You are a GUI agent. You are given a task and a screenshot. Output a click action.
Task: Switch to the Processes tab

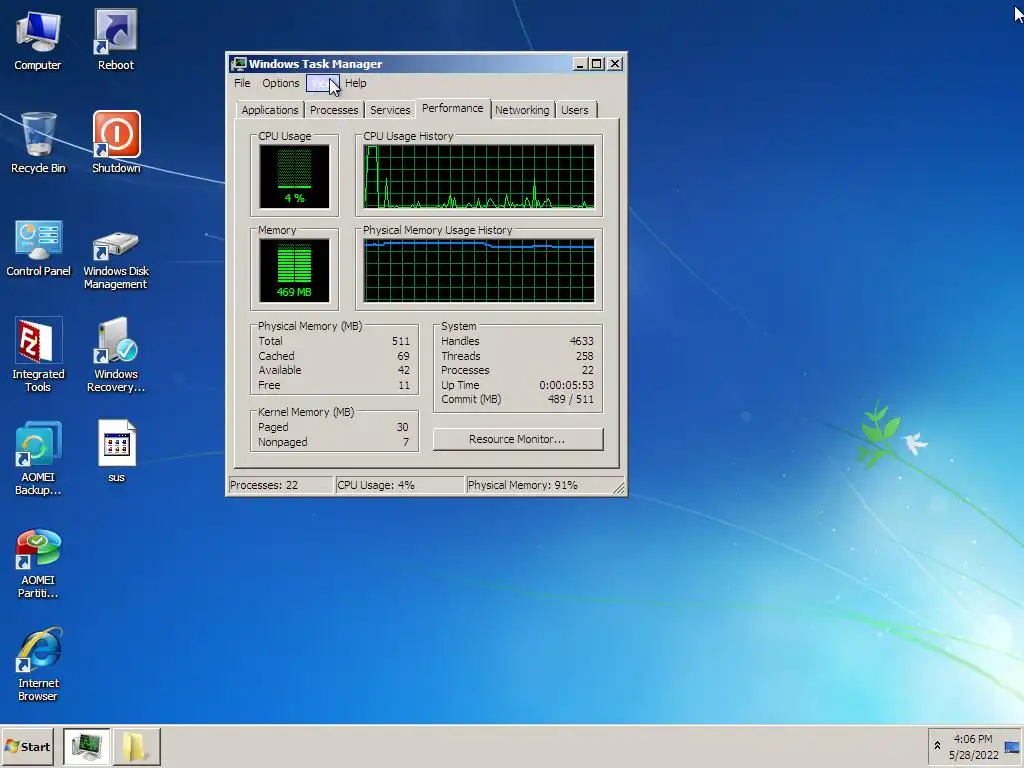click(x=334, y=110)
